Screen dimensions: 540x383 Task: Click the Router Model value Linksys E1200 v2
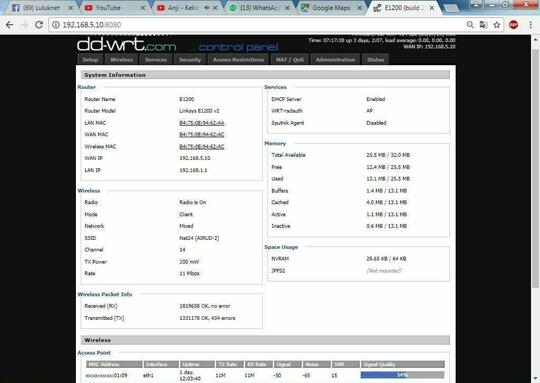199,111
